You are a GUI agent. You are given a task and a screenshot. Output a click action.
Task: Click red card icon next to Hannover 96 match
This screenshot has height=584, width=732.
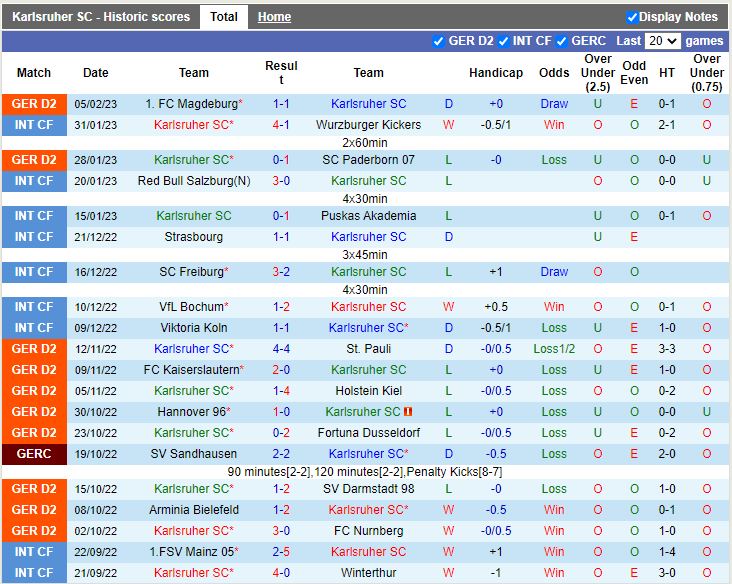(408, 412)
